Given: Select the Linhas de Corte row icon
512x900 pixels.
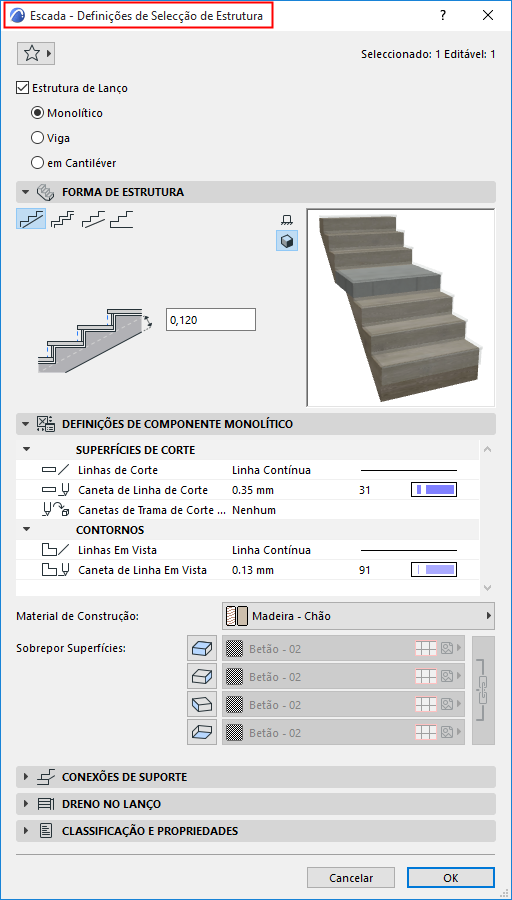Looking at the screenshot, I should tap(56, 470).
